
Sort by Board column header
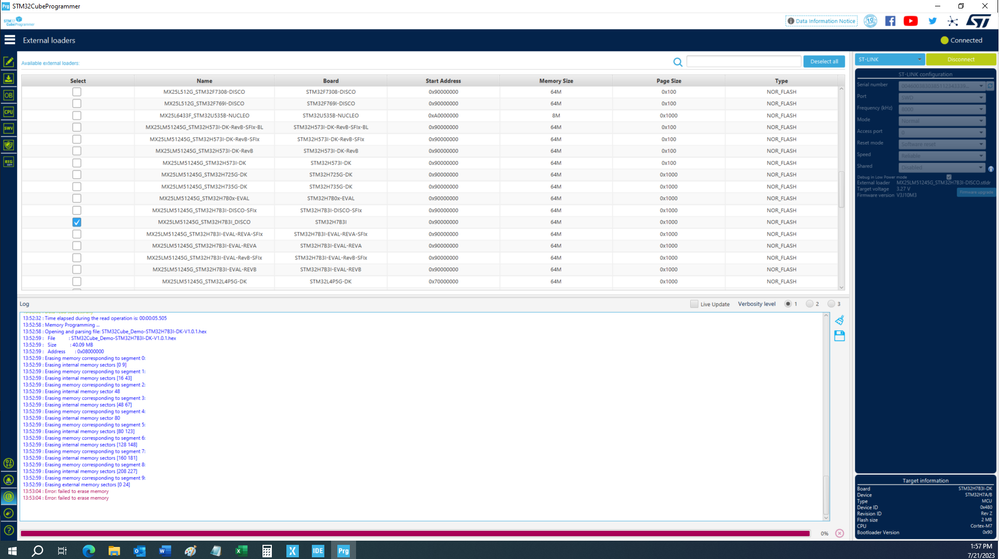(x=331, y=81)
